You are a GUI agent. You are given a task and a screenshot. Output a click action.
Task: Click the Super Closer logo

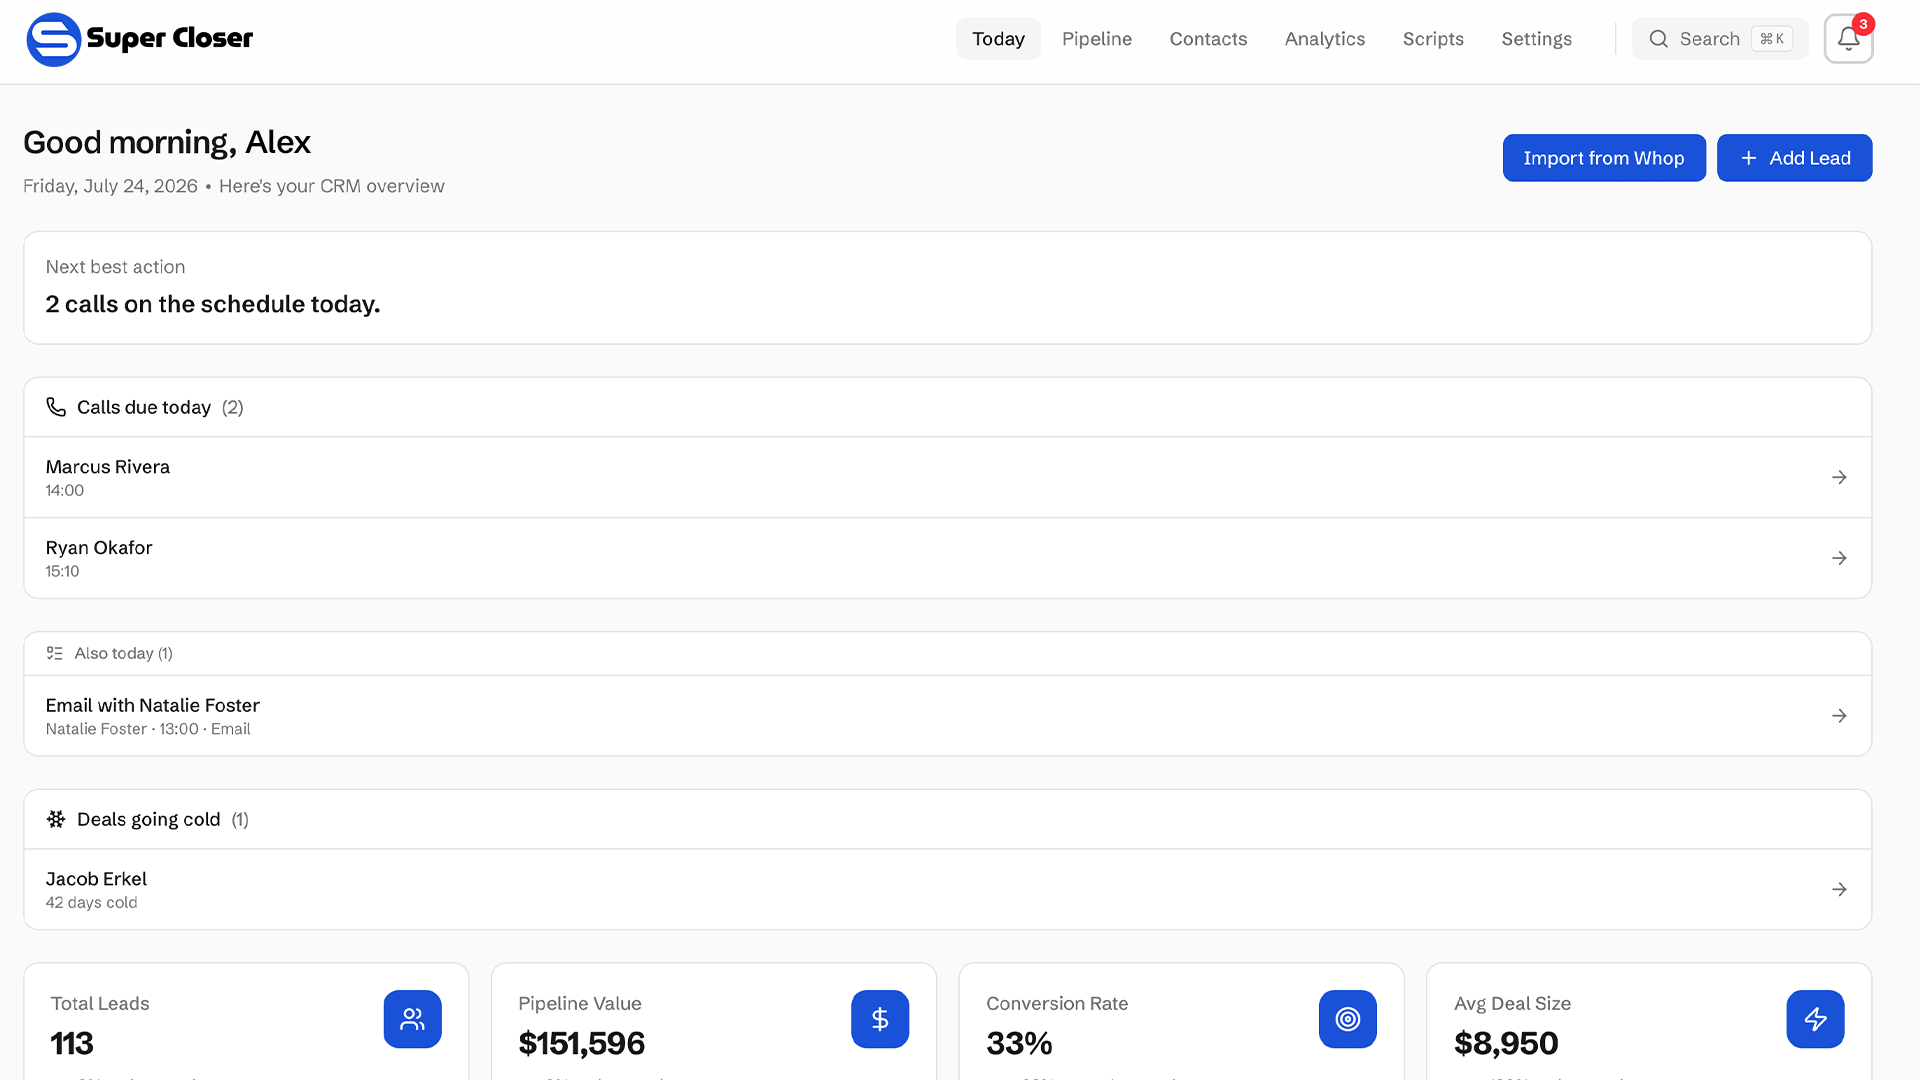(x=140, y=39)
